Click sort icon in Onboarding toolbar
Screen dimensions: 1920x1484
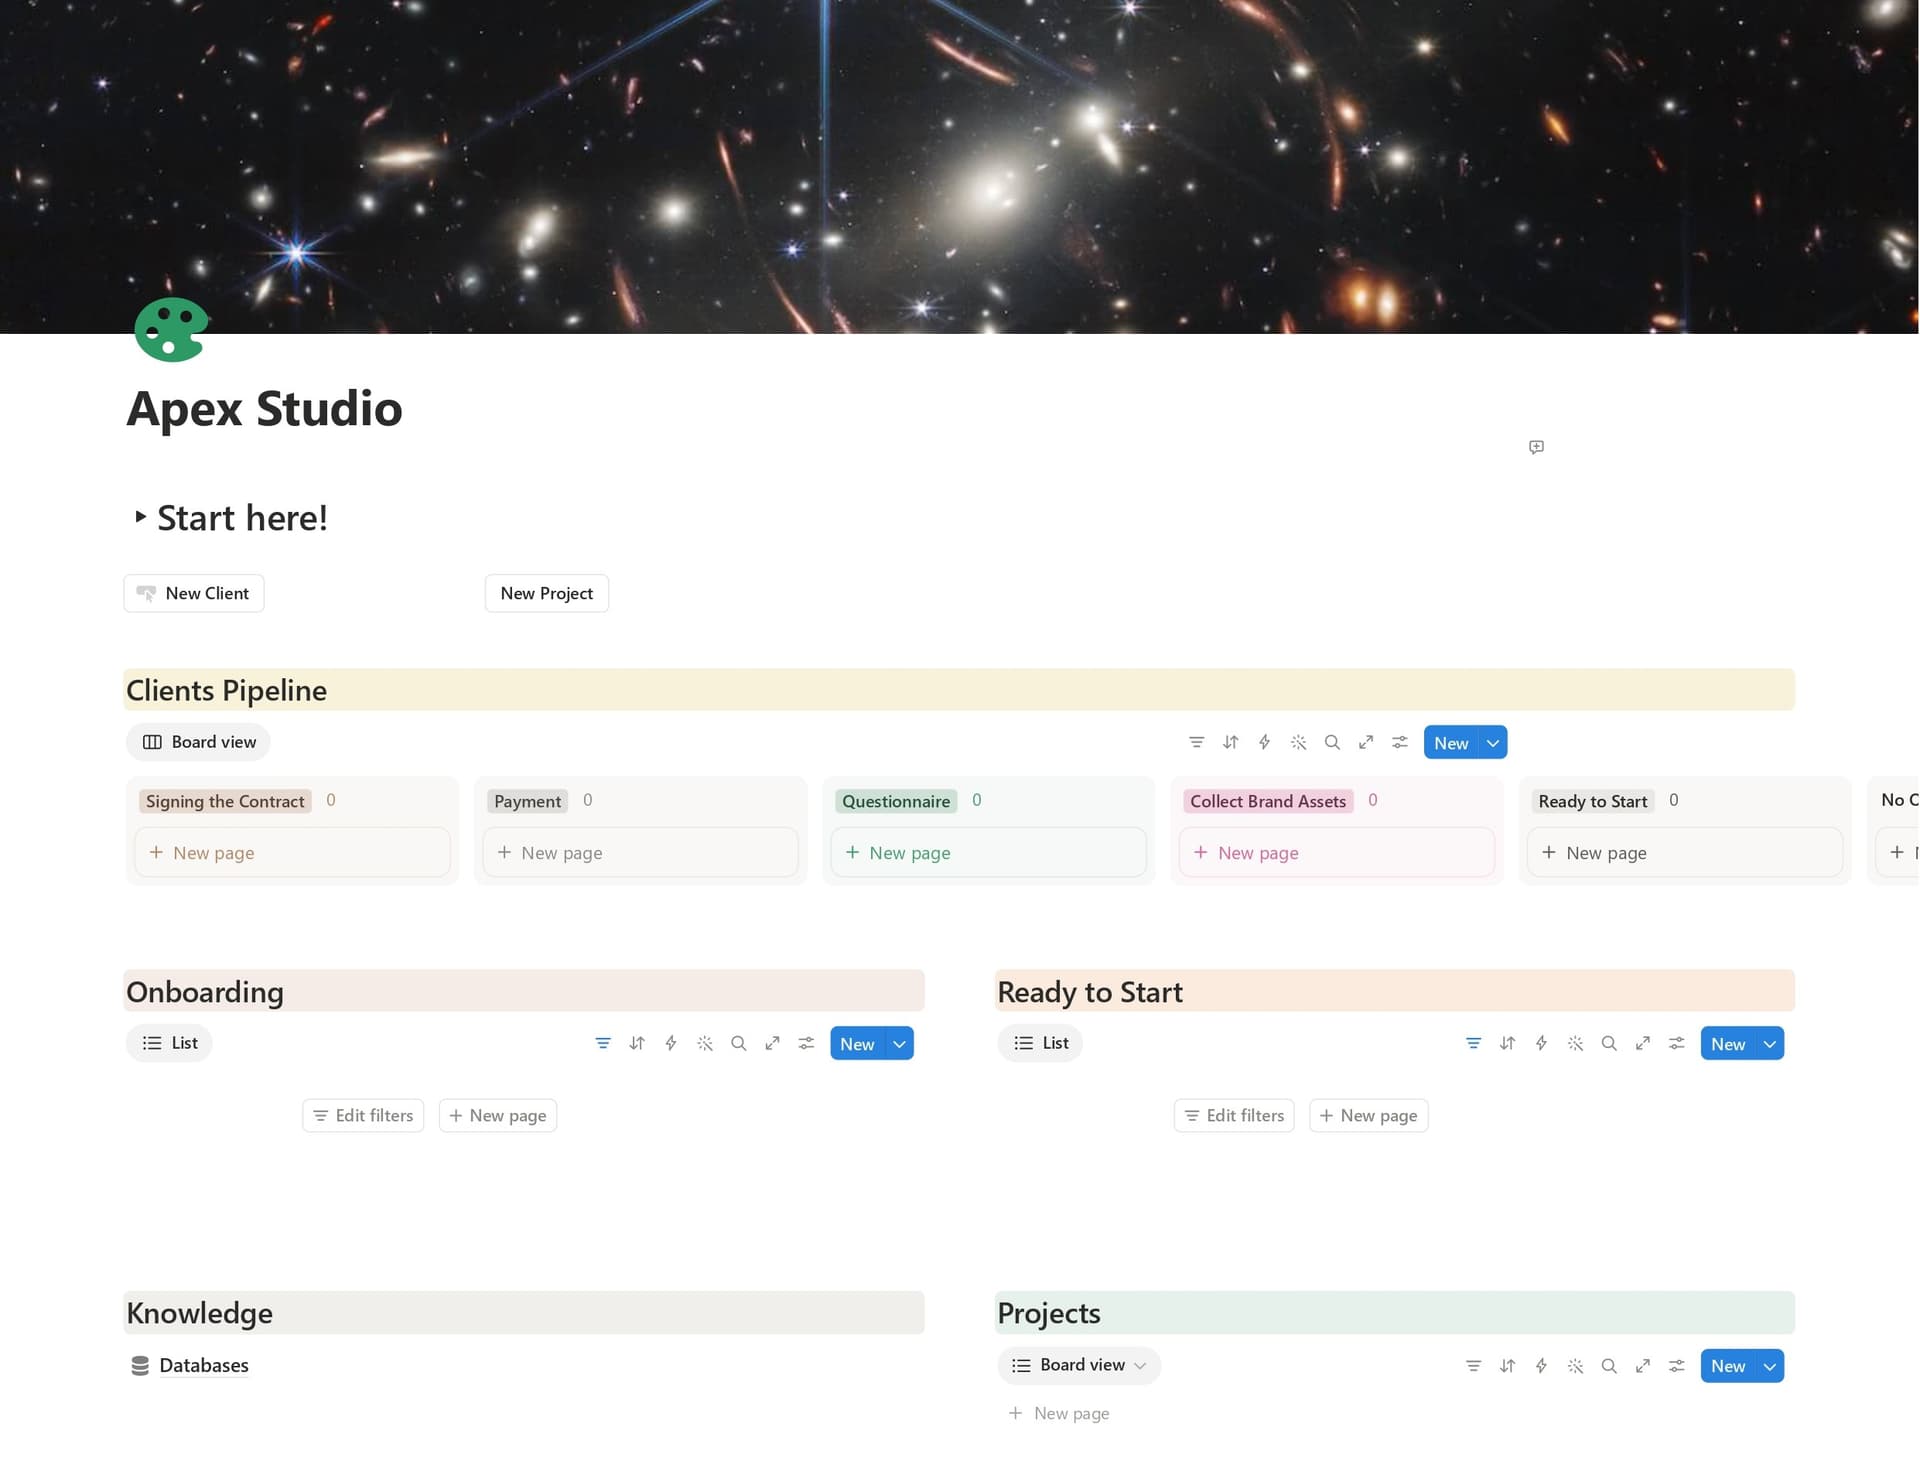(637, 1043)
